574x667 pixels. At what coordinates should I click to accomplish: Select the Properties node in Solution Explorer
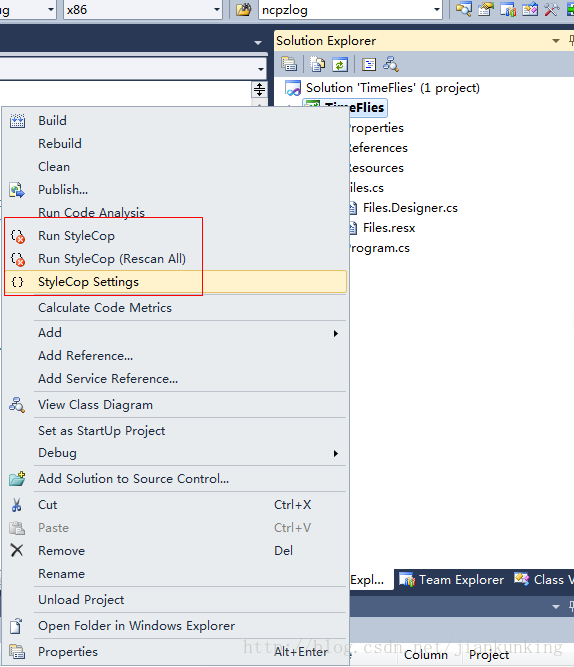(376, 128)
